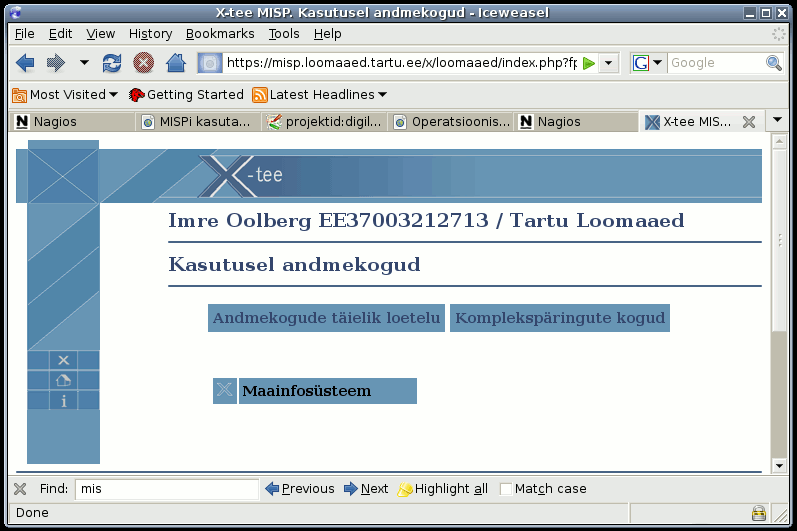Expand the Latest Headlines feed
The width and height of the screenshot is (797, 531).
point(320,95)
